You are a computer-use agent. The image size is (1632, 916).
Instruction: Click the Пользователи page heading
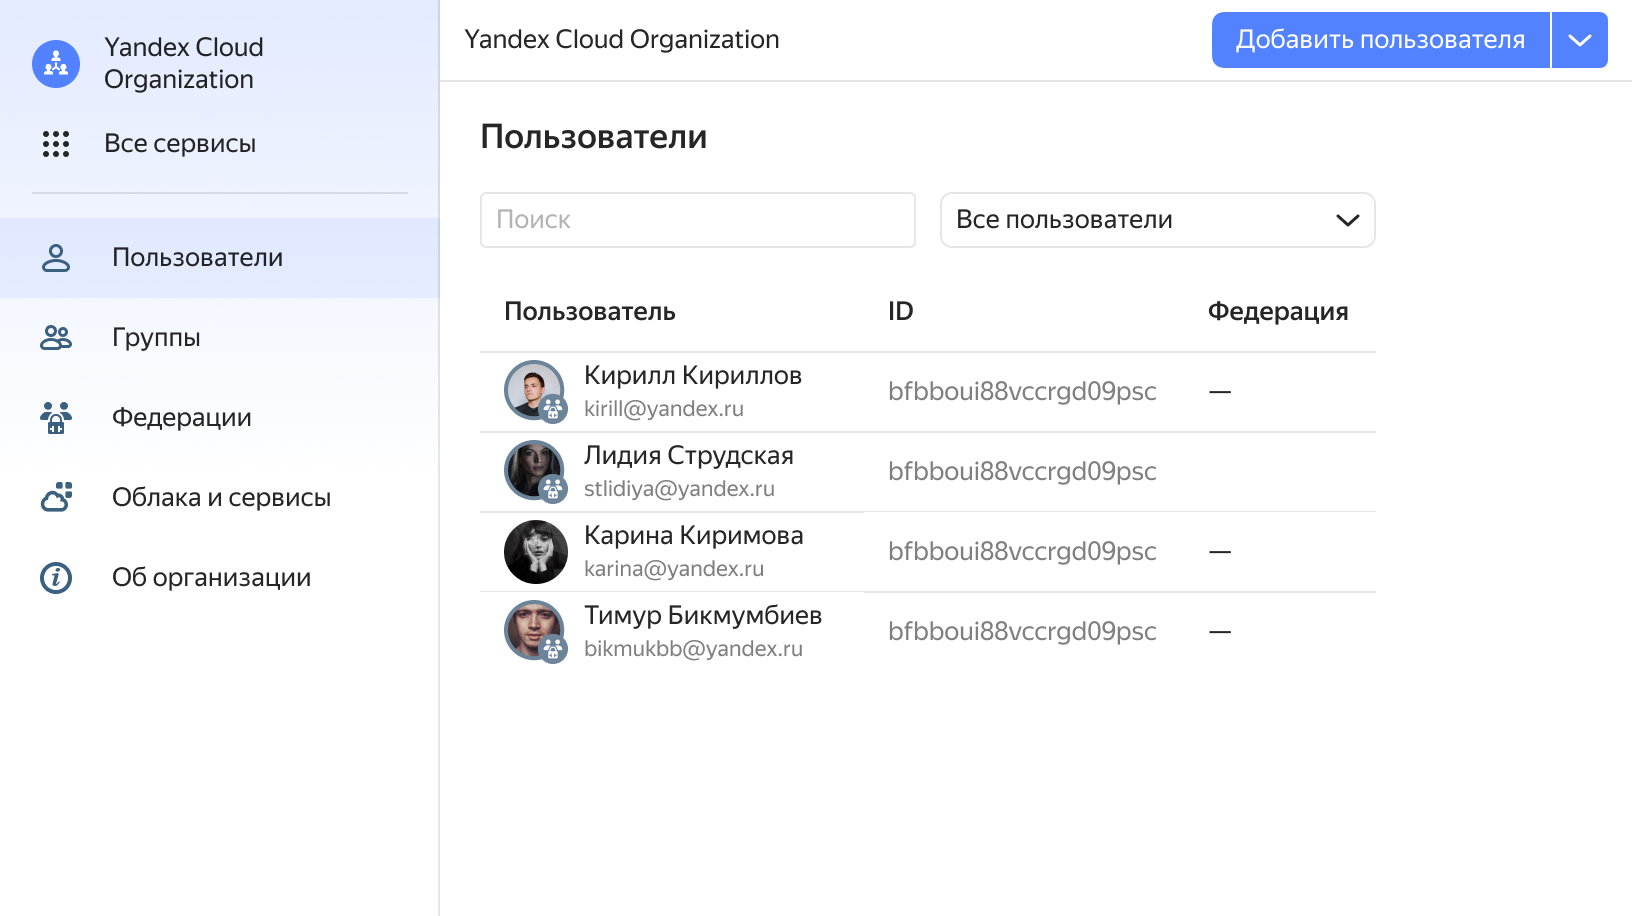coord(594,137)
